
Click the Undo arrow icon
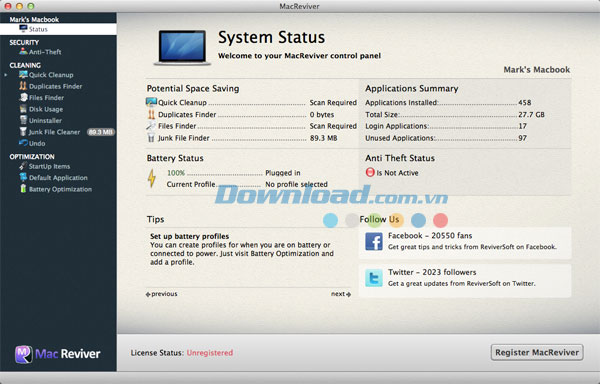23,143
